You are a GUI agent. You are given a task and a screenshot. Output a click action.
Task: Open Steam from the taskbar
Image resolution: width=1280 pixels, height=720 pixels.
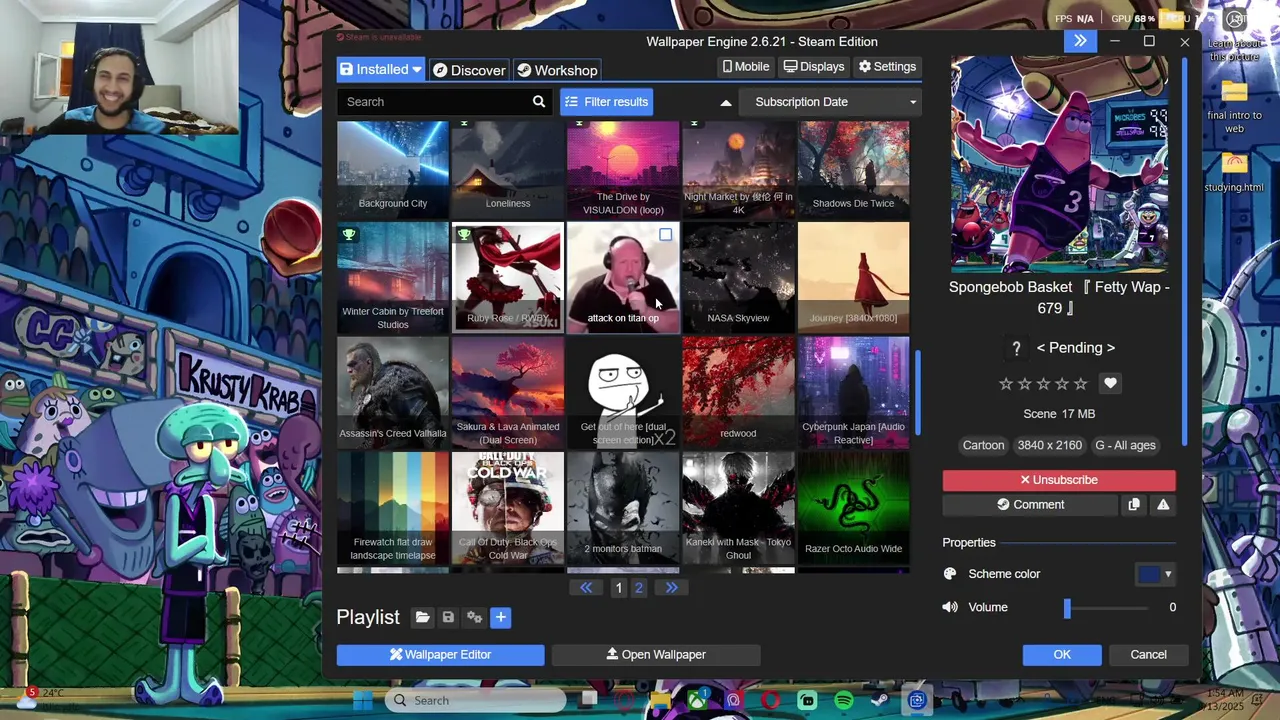(x=879, y=701)
